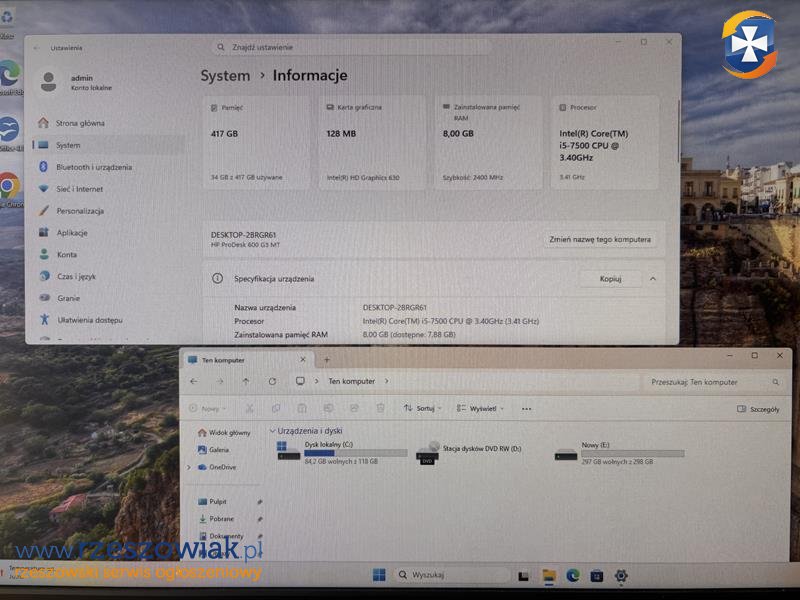Open the Wyświetl view dropdown
Screen dimensions: 800x600
(x=480, y=409)
